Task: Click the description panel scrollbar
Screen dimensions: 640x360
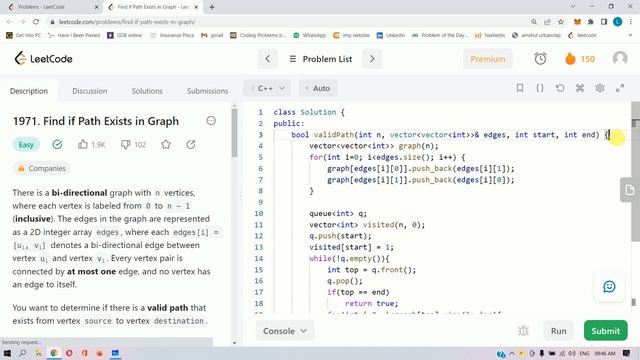Action: point(234,133)
